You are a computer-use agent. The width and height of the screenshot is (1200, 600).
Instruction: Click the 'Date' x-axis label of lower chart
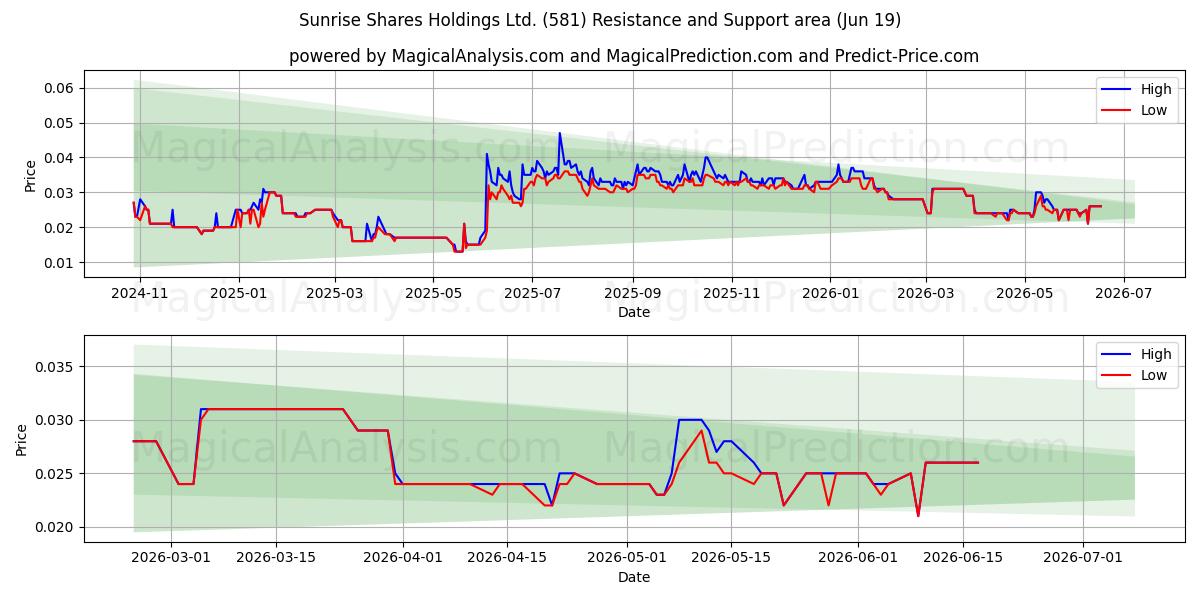click(633, 577)
